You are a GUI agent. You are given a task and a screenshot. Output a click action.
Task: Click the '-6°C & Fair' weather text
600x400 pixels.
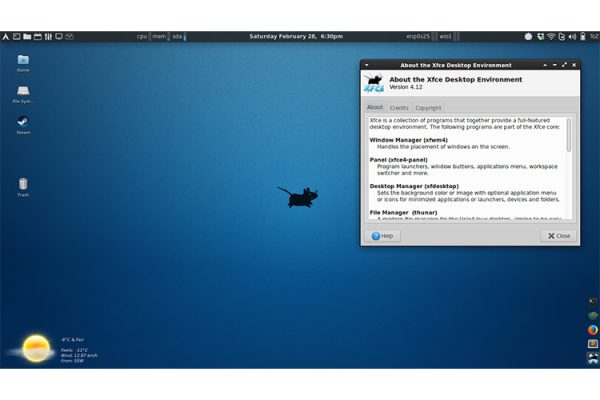(72, 340)
